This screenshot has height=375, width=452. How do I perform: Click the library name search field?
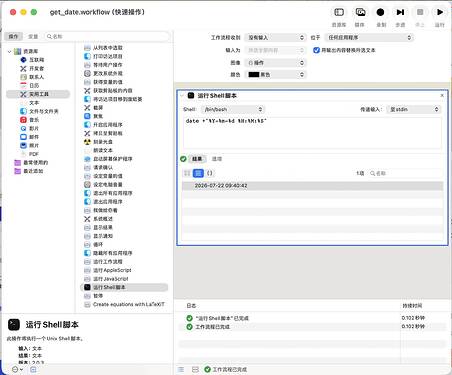(107, 36)
